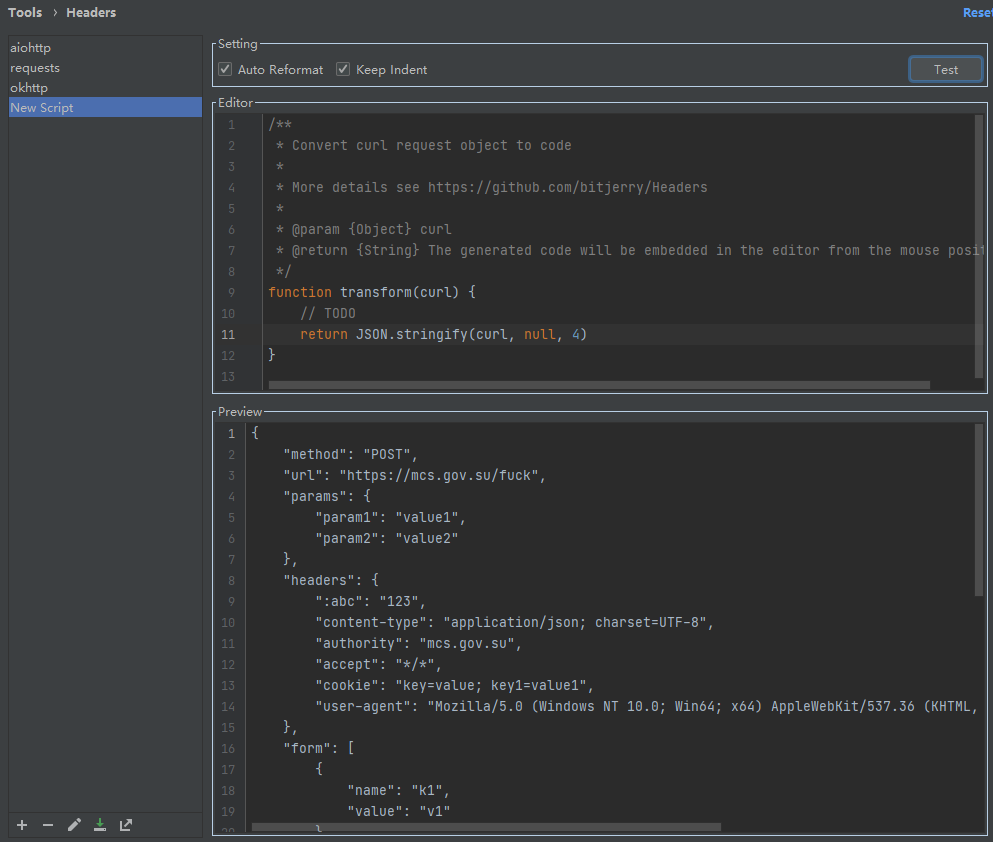Toggle the Auto Reformat checkbox

(x=225, y=69)
